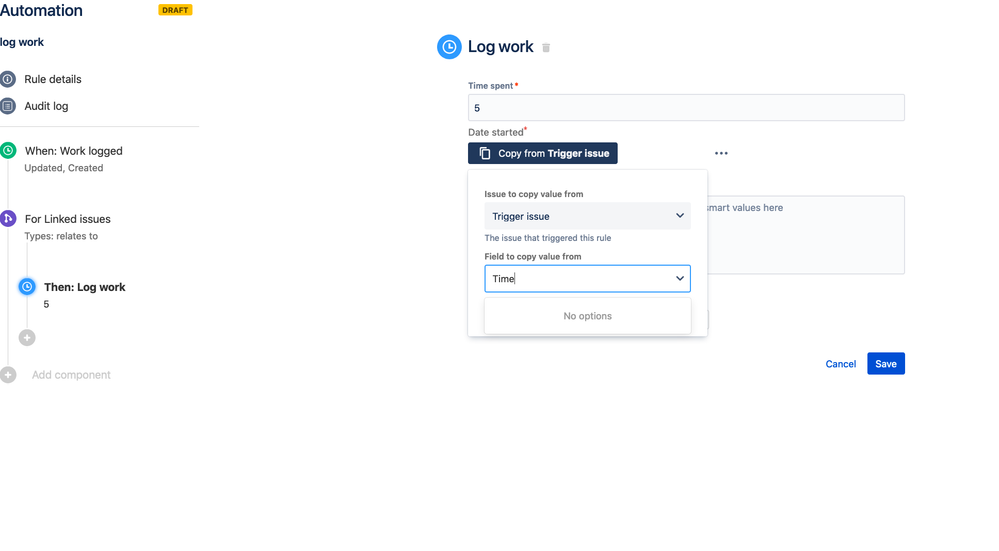This screenshot has width=999, height=551.
Task: Click the plus icon under Then: Log work
Action: coord(27,338)
